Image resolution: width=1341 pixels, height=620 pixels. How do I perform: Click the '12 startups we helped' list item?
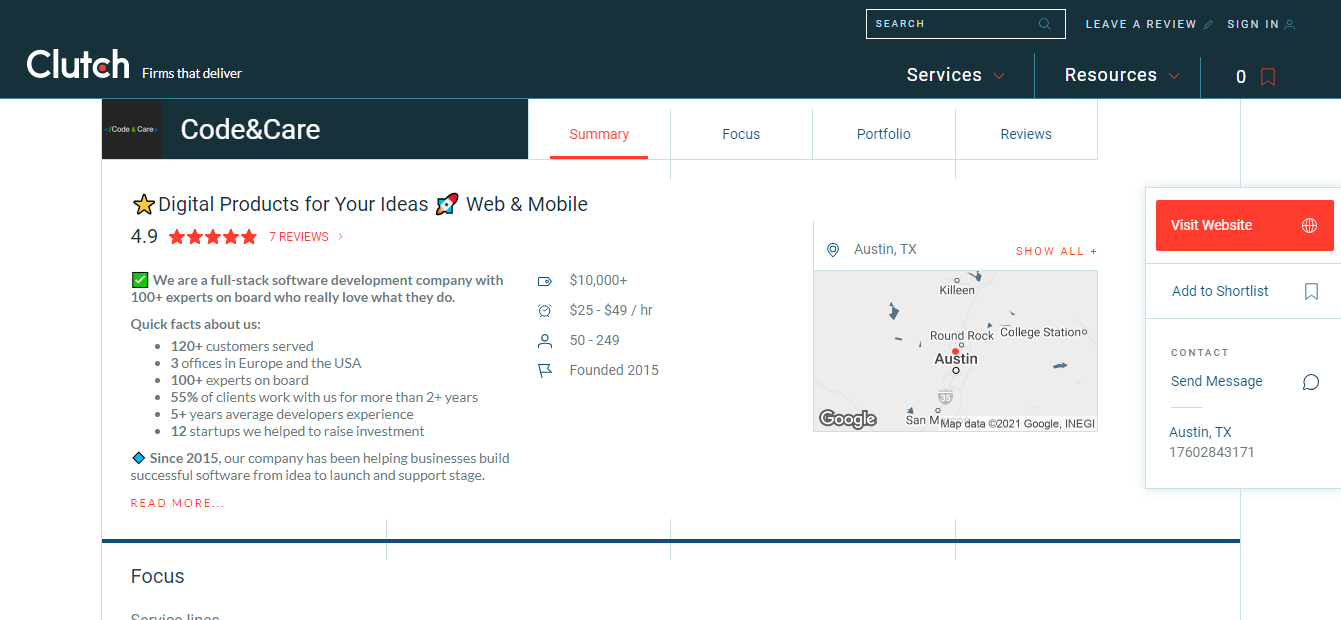[x=298, y=431]
